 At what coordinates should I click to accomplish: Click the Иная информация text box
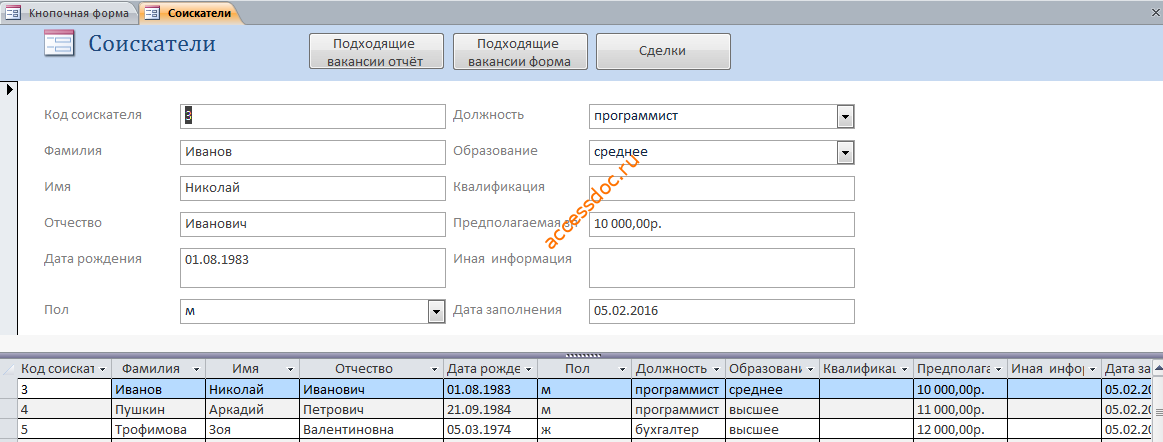722,268
